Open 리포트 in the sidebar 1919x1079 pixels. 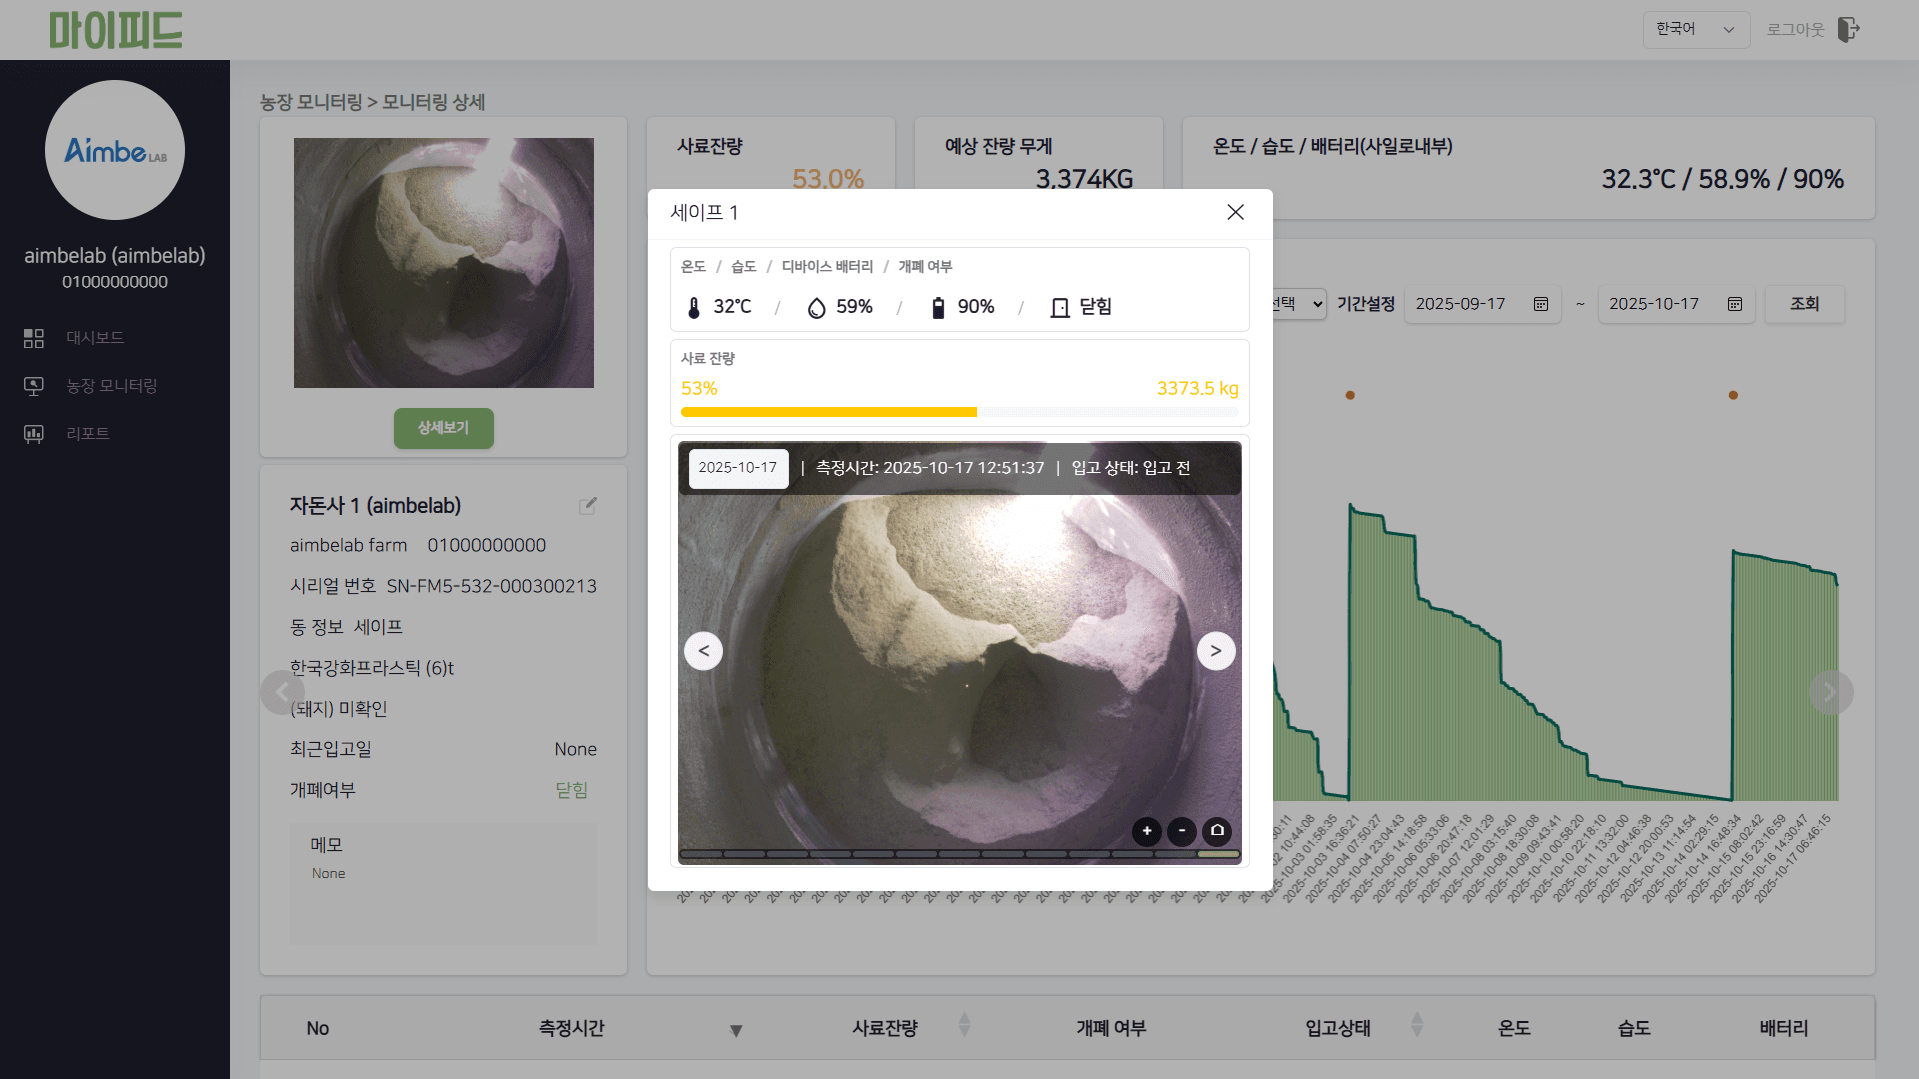pos(88,434)
